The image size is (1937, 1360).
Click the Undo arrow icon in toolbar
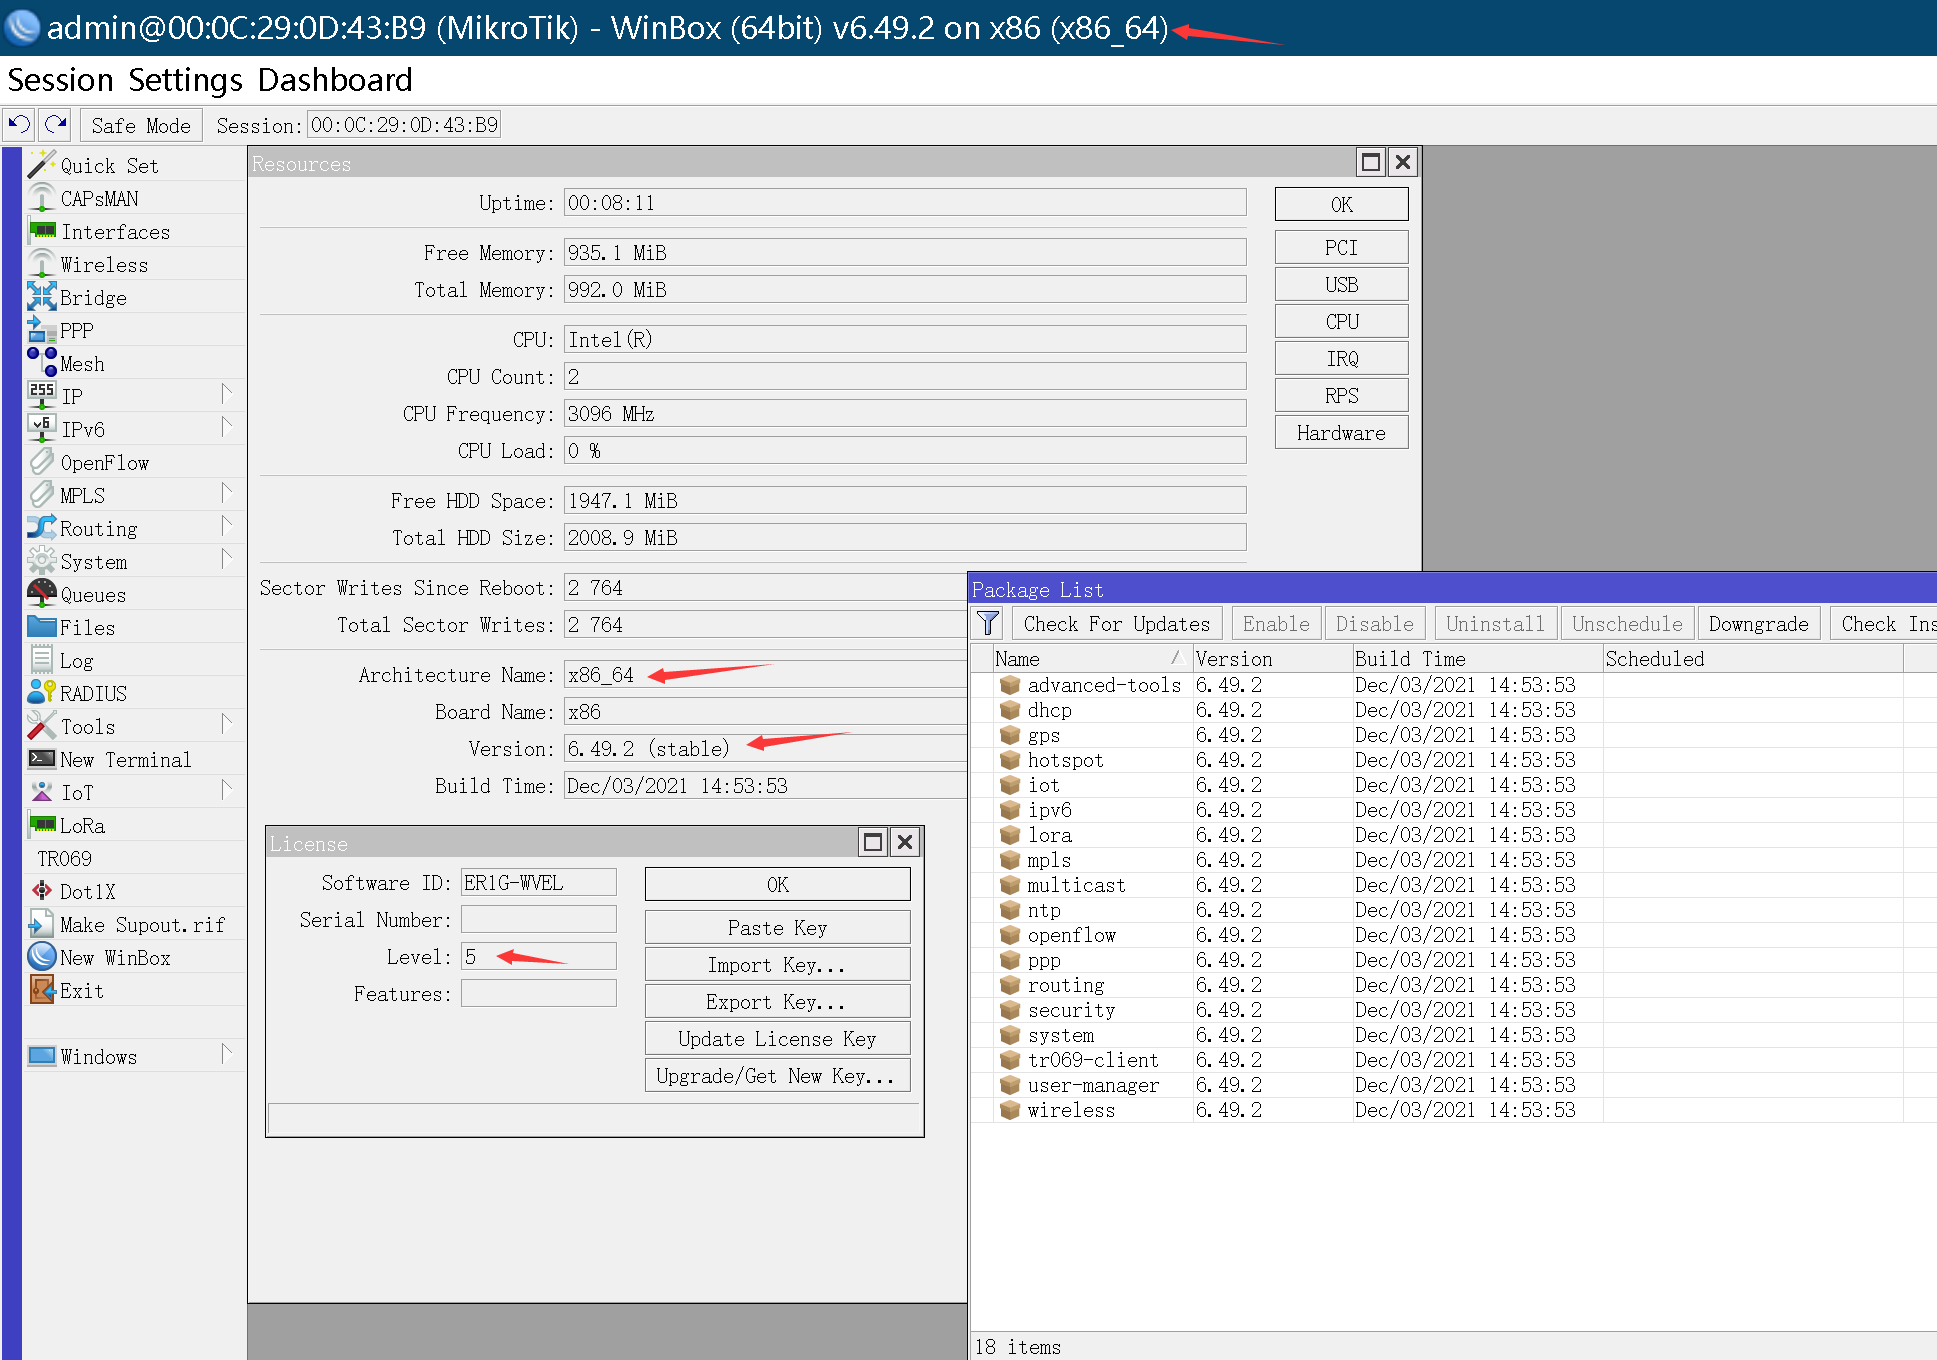(x=19, y=125)
